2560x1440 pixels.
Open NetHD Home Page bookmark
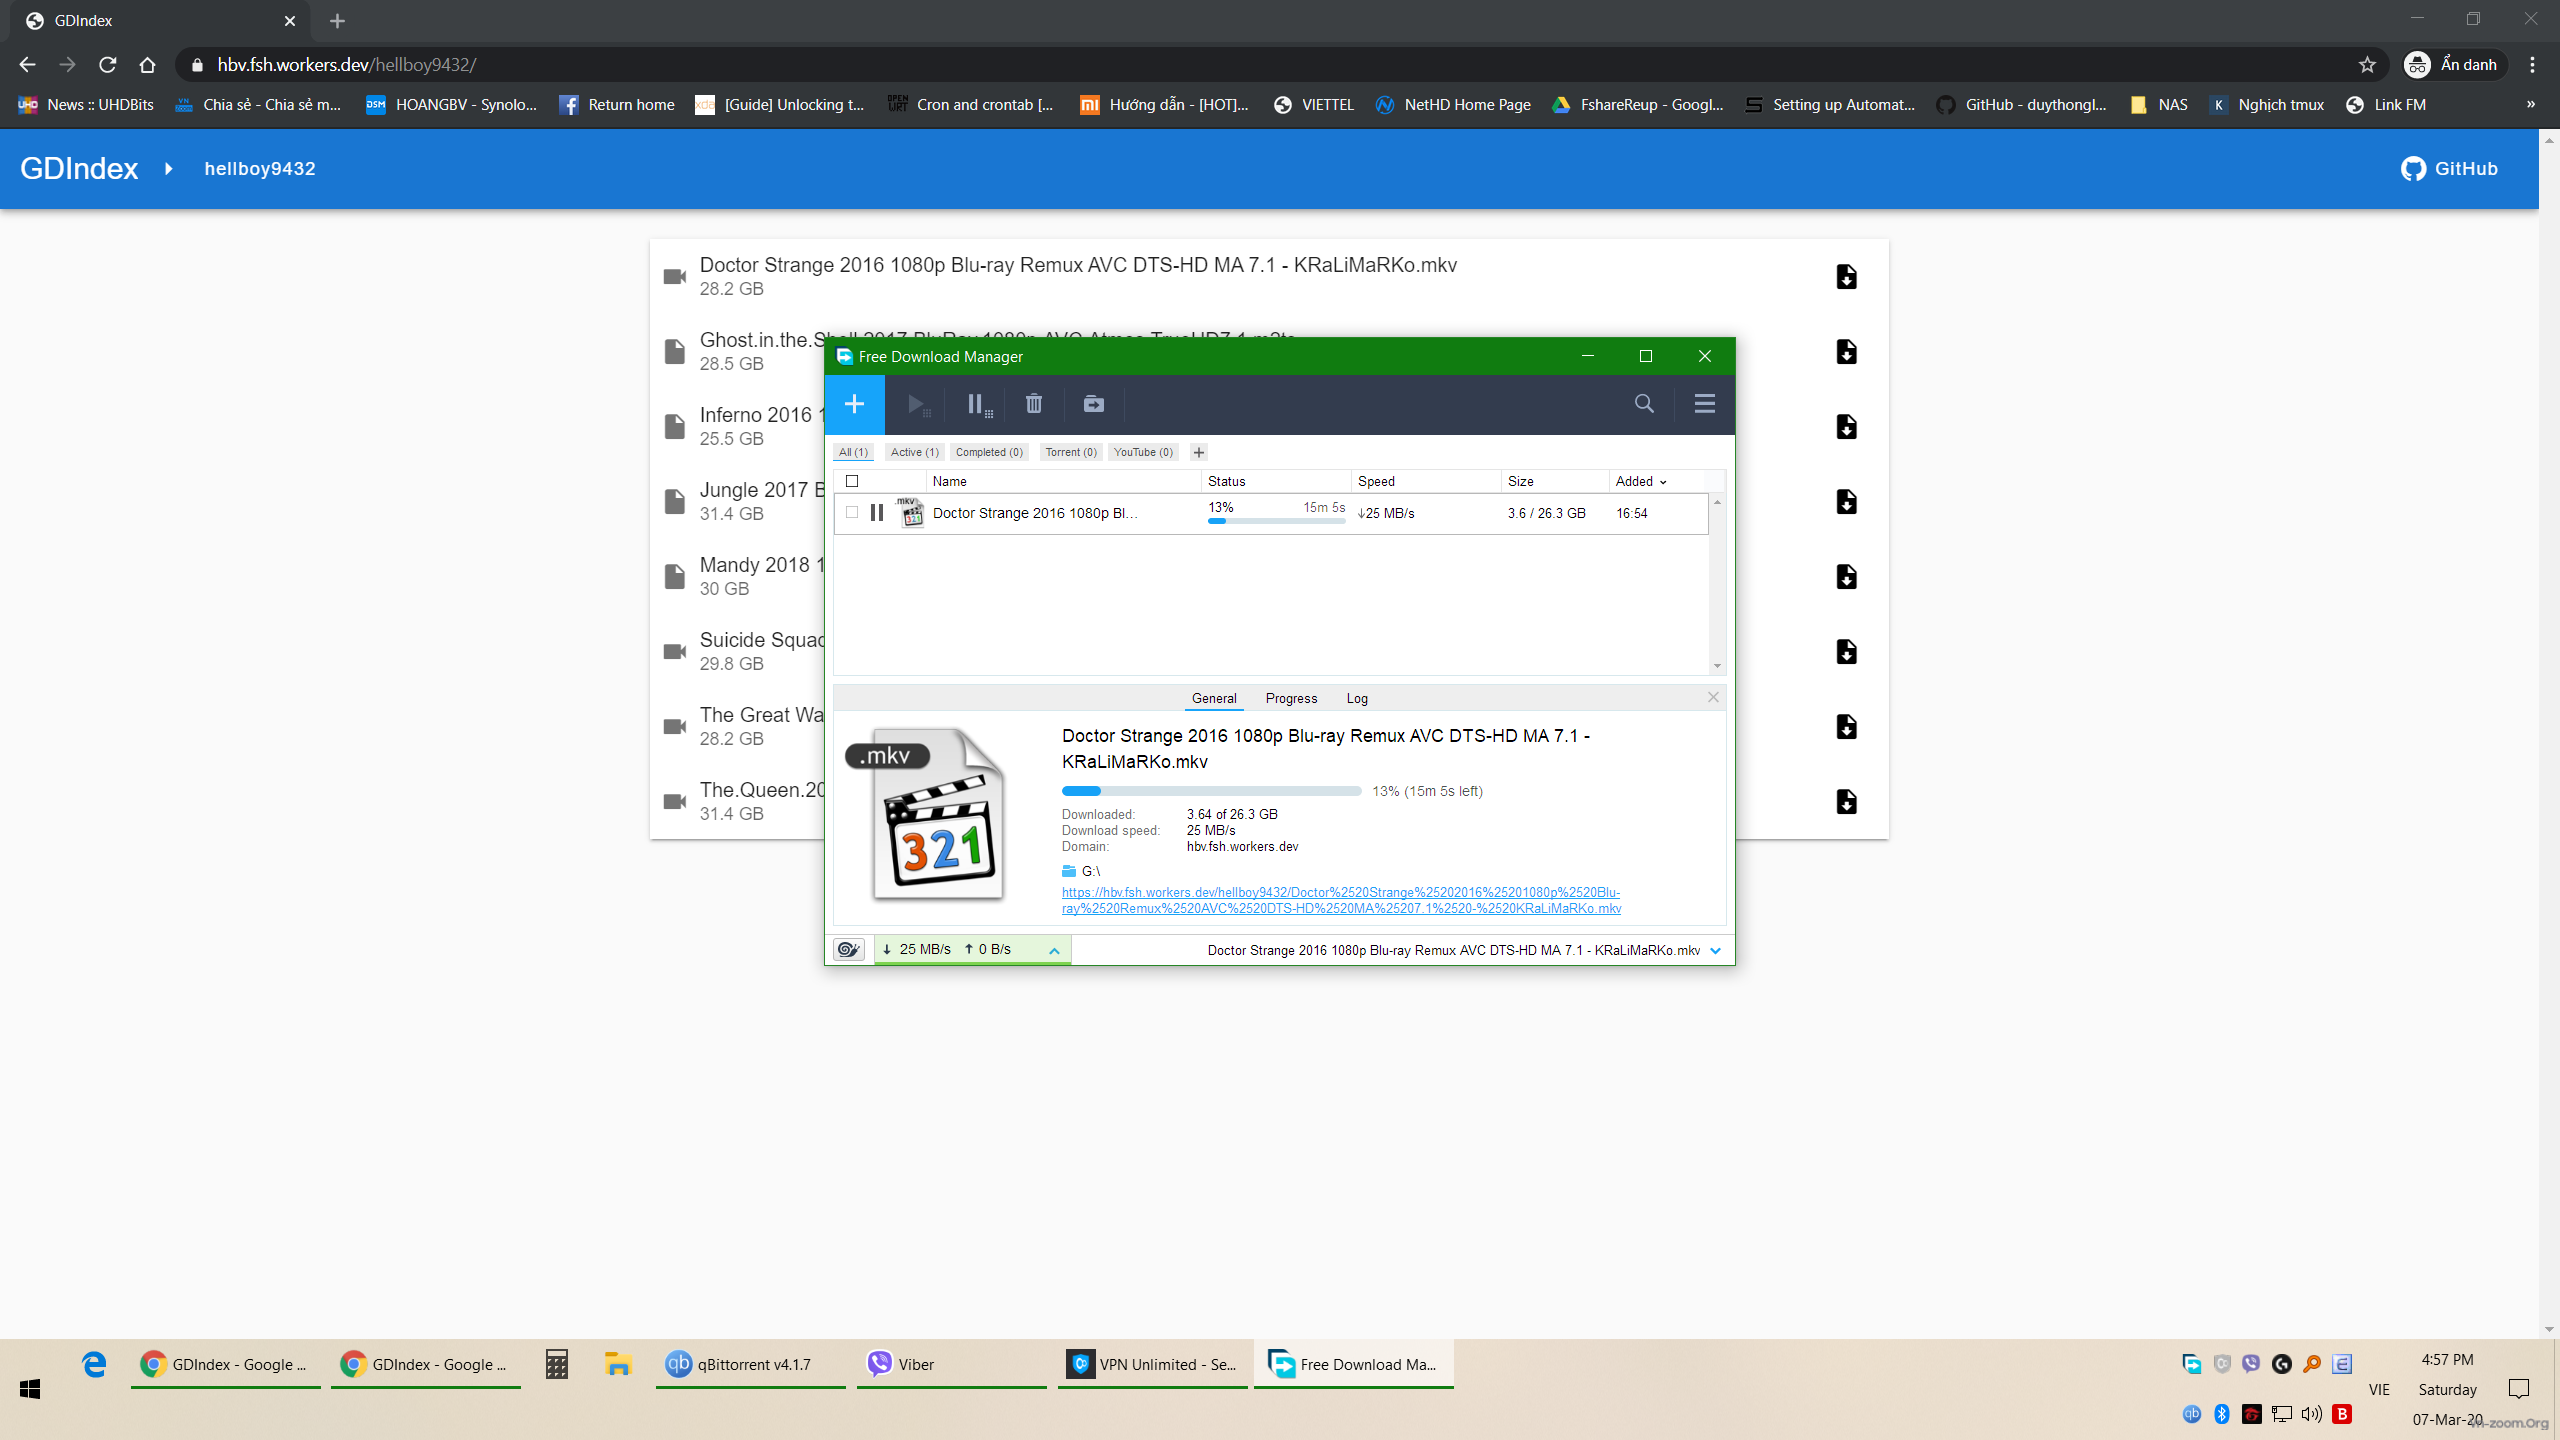pyautogui.click(x=1453, y=105)
